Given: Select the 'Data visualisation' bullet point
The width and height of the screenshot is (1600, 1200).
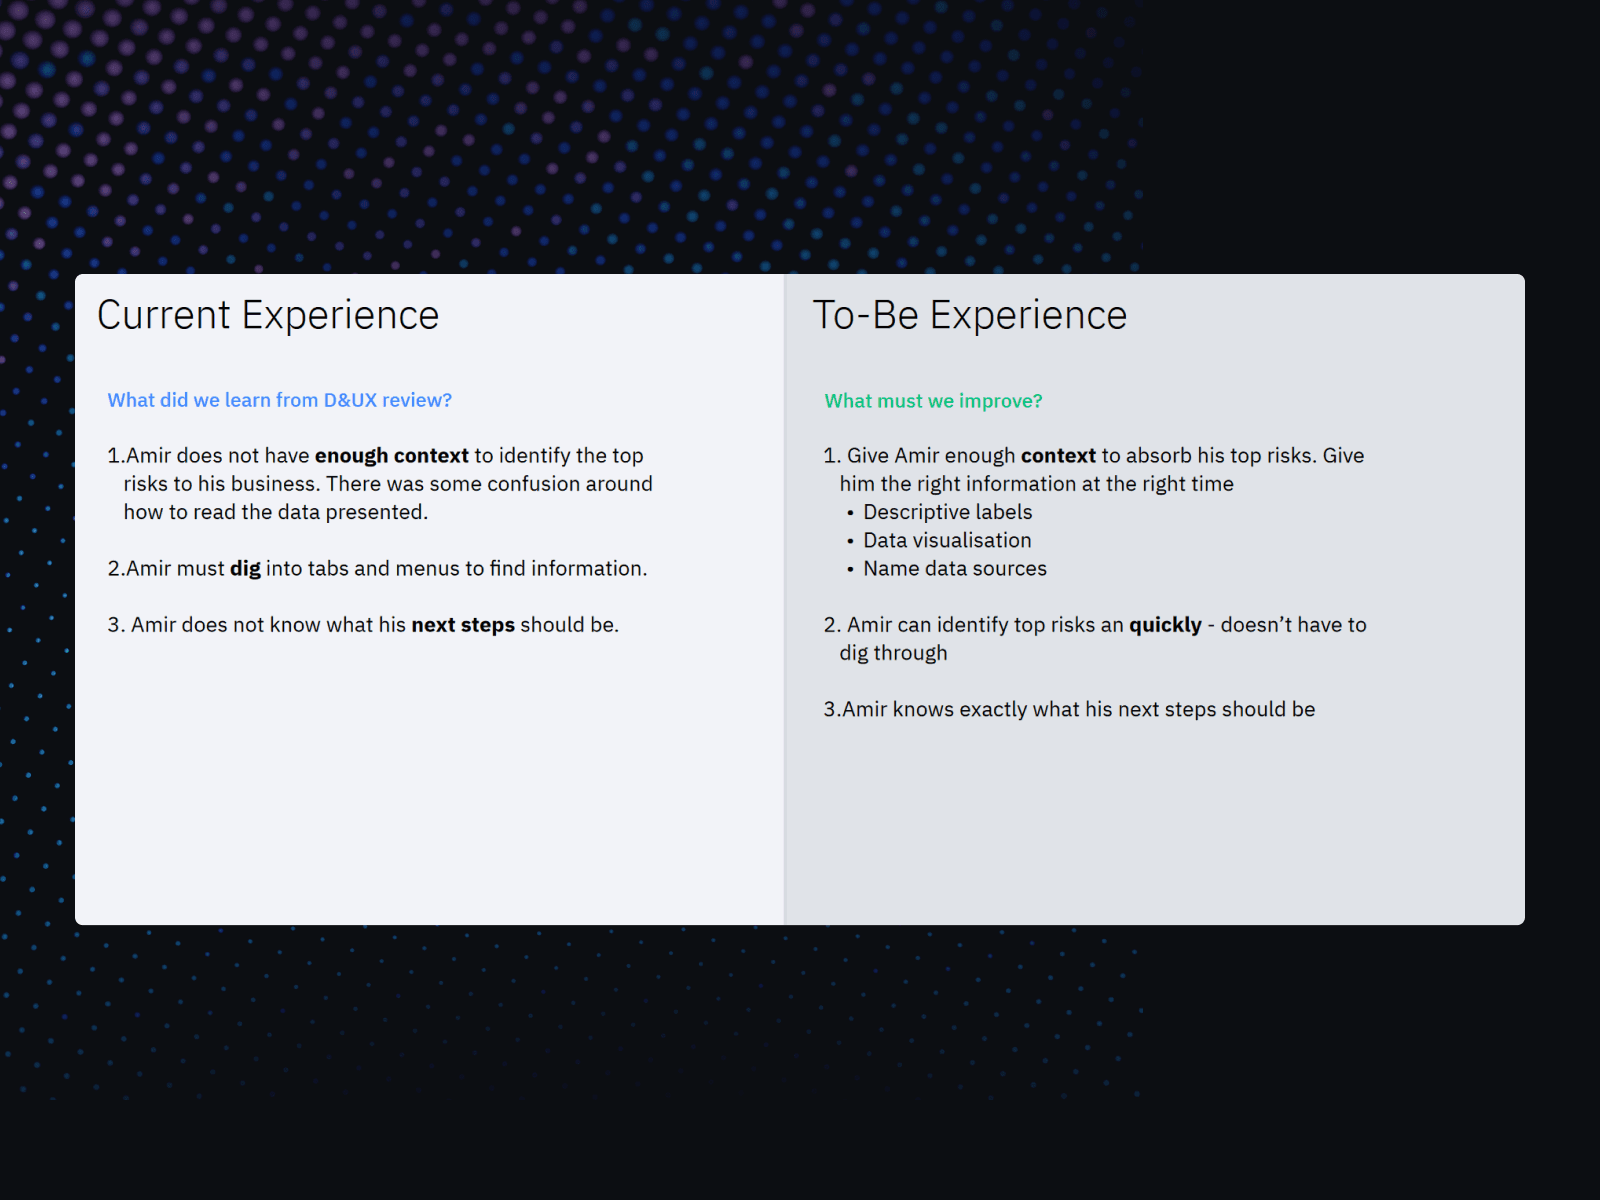Looking at the screenshot, I should (946, 540).
